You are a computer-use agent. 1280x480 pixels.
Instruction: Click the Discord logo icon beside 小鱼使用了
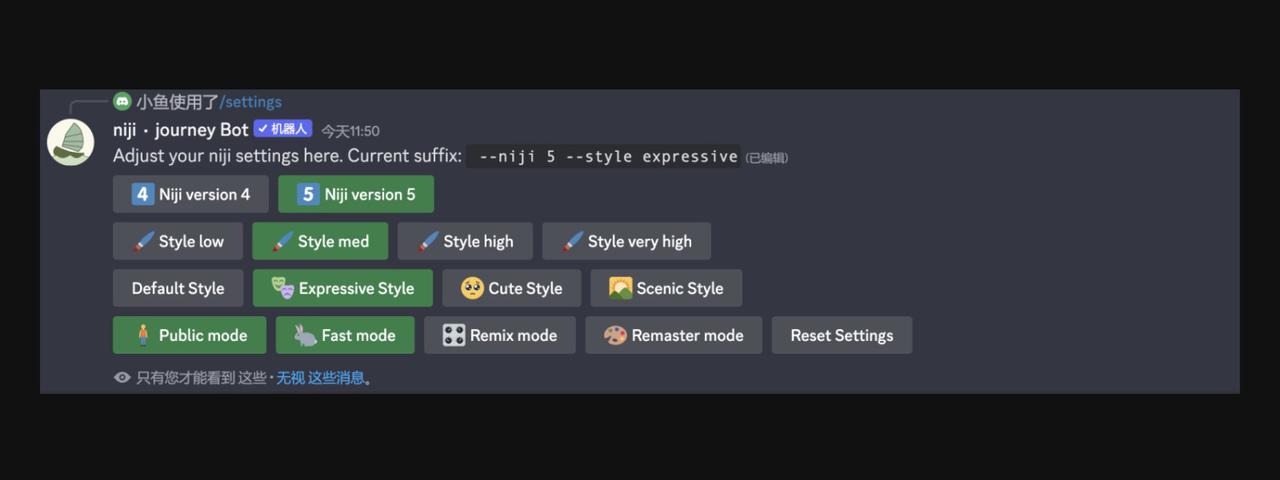pos(122,101)
